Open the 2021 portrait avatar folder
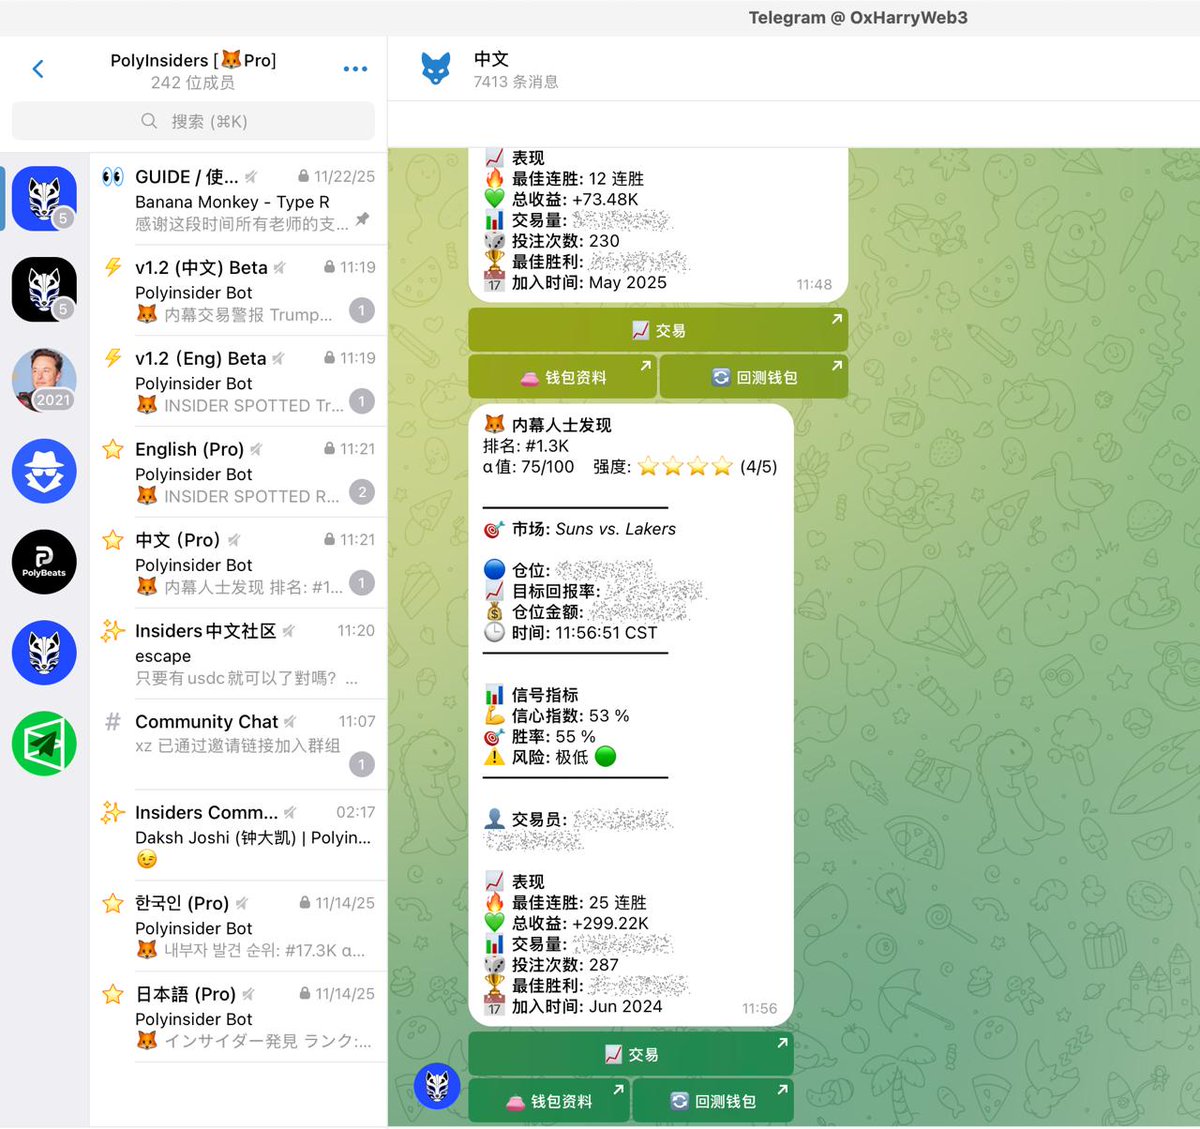The height and width of the screenshot is (1129, 1200). [x=44, y=380]
